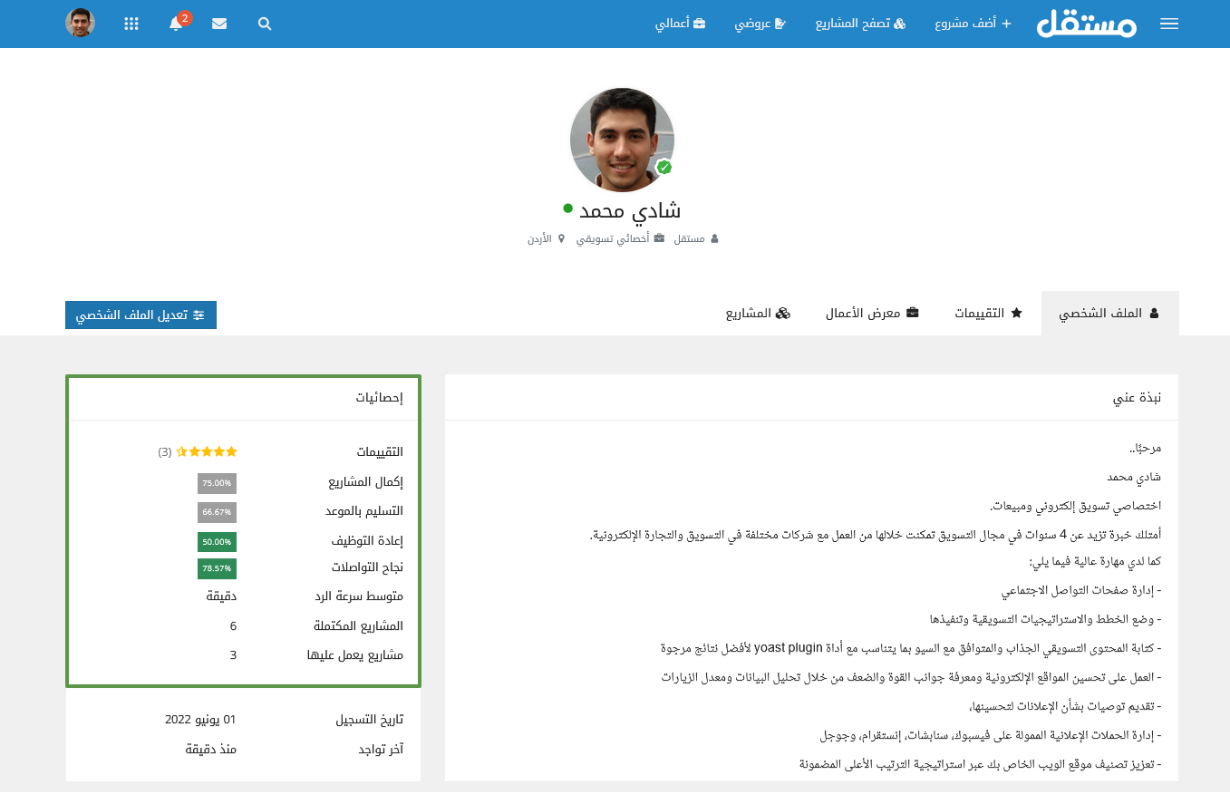Open the hamburger side menu
Image resolution: width=1230 pixels, height=792 pixels.
[x=1169, y=24]
